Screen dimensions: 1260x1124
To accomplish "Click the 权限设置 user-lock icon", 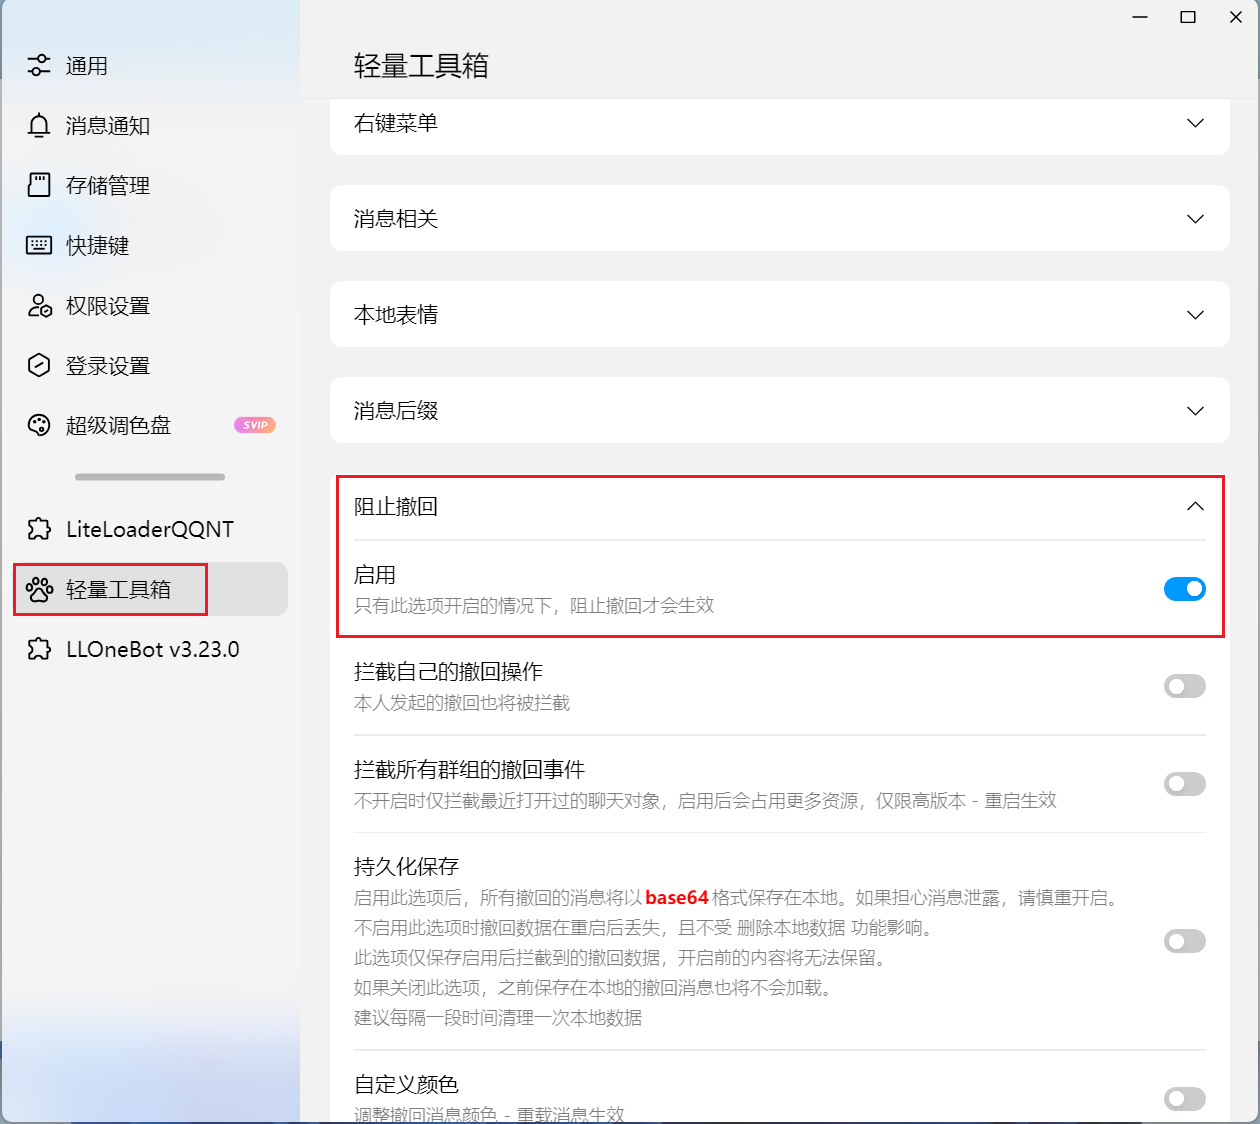I will (x=39, y=306).
